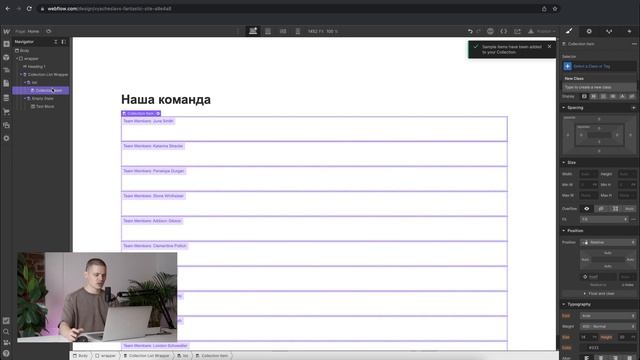Redo the last change

tap(478, 31)
